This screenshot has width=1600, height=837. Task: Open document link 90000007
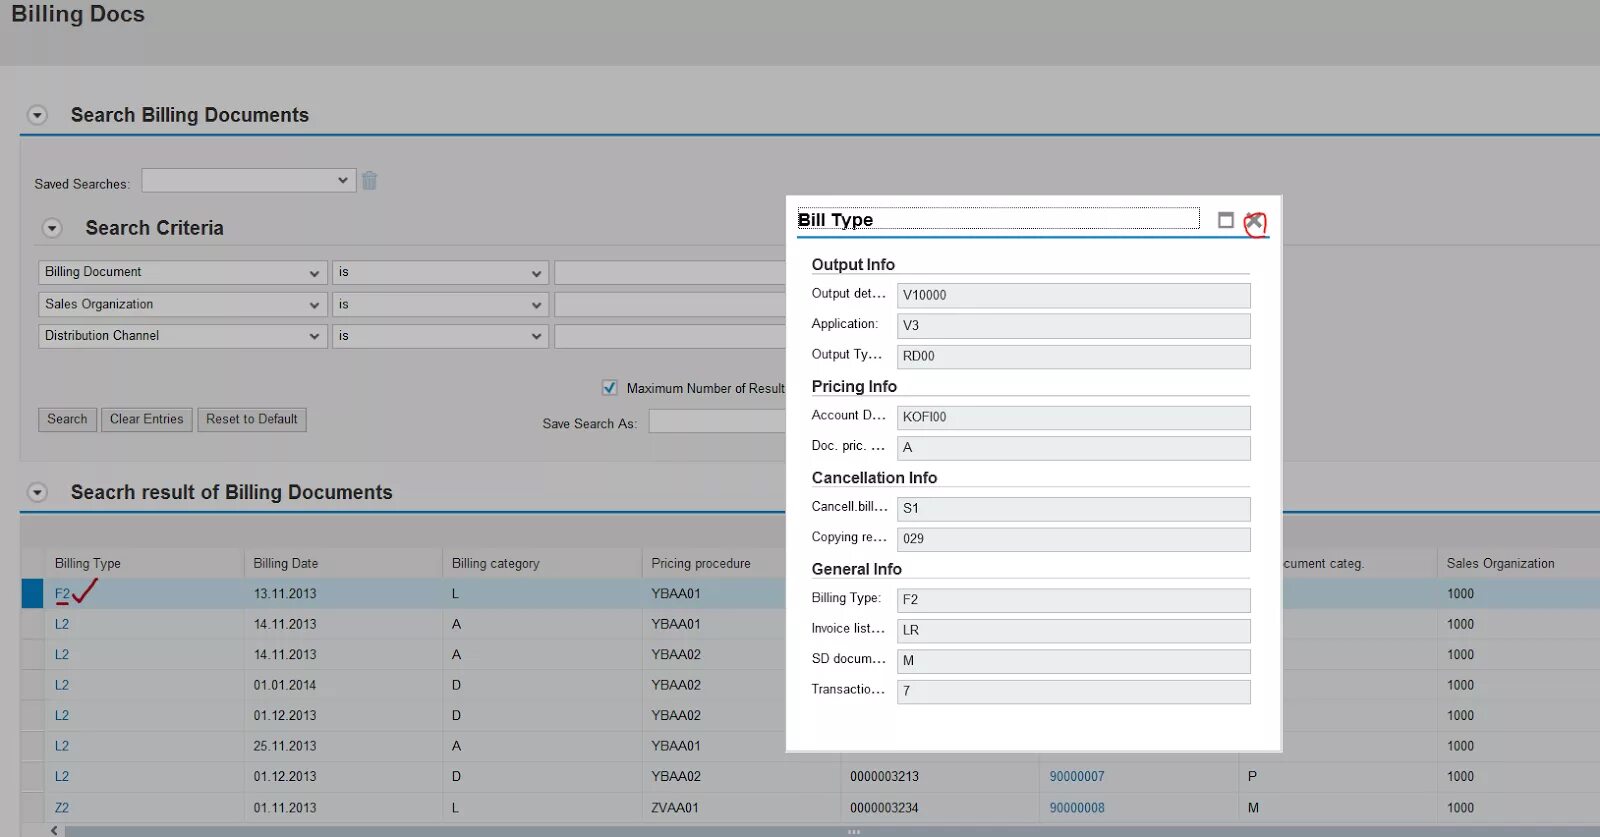click(x=1077, y=777)
